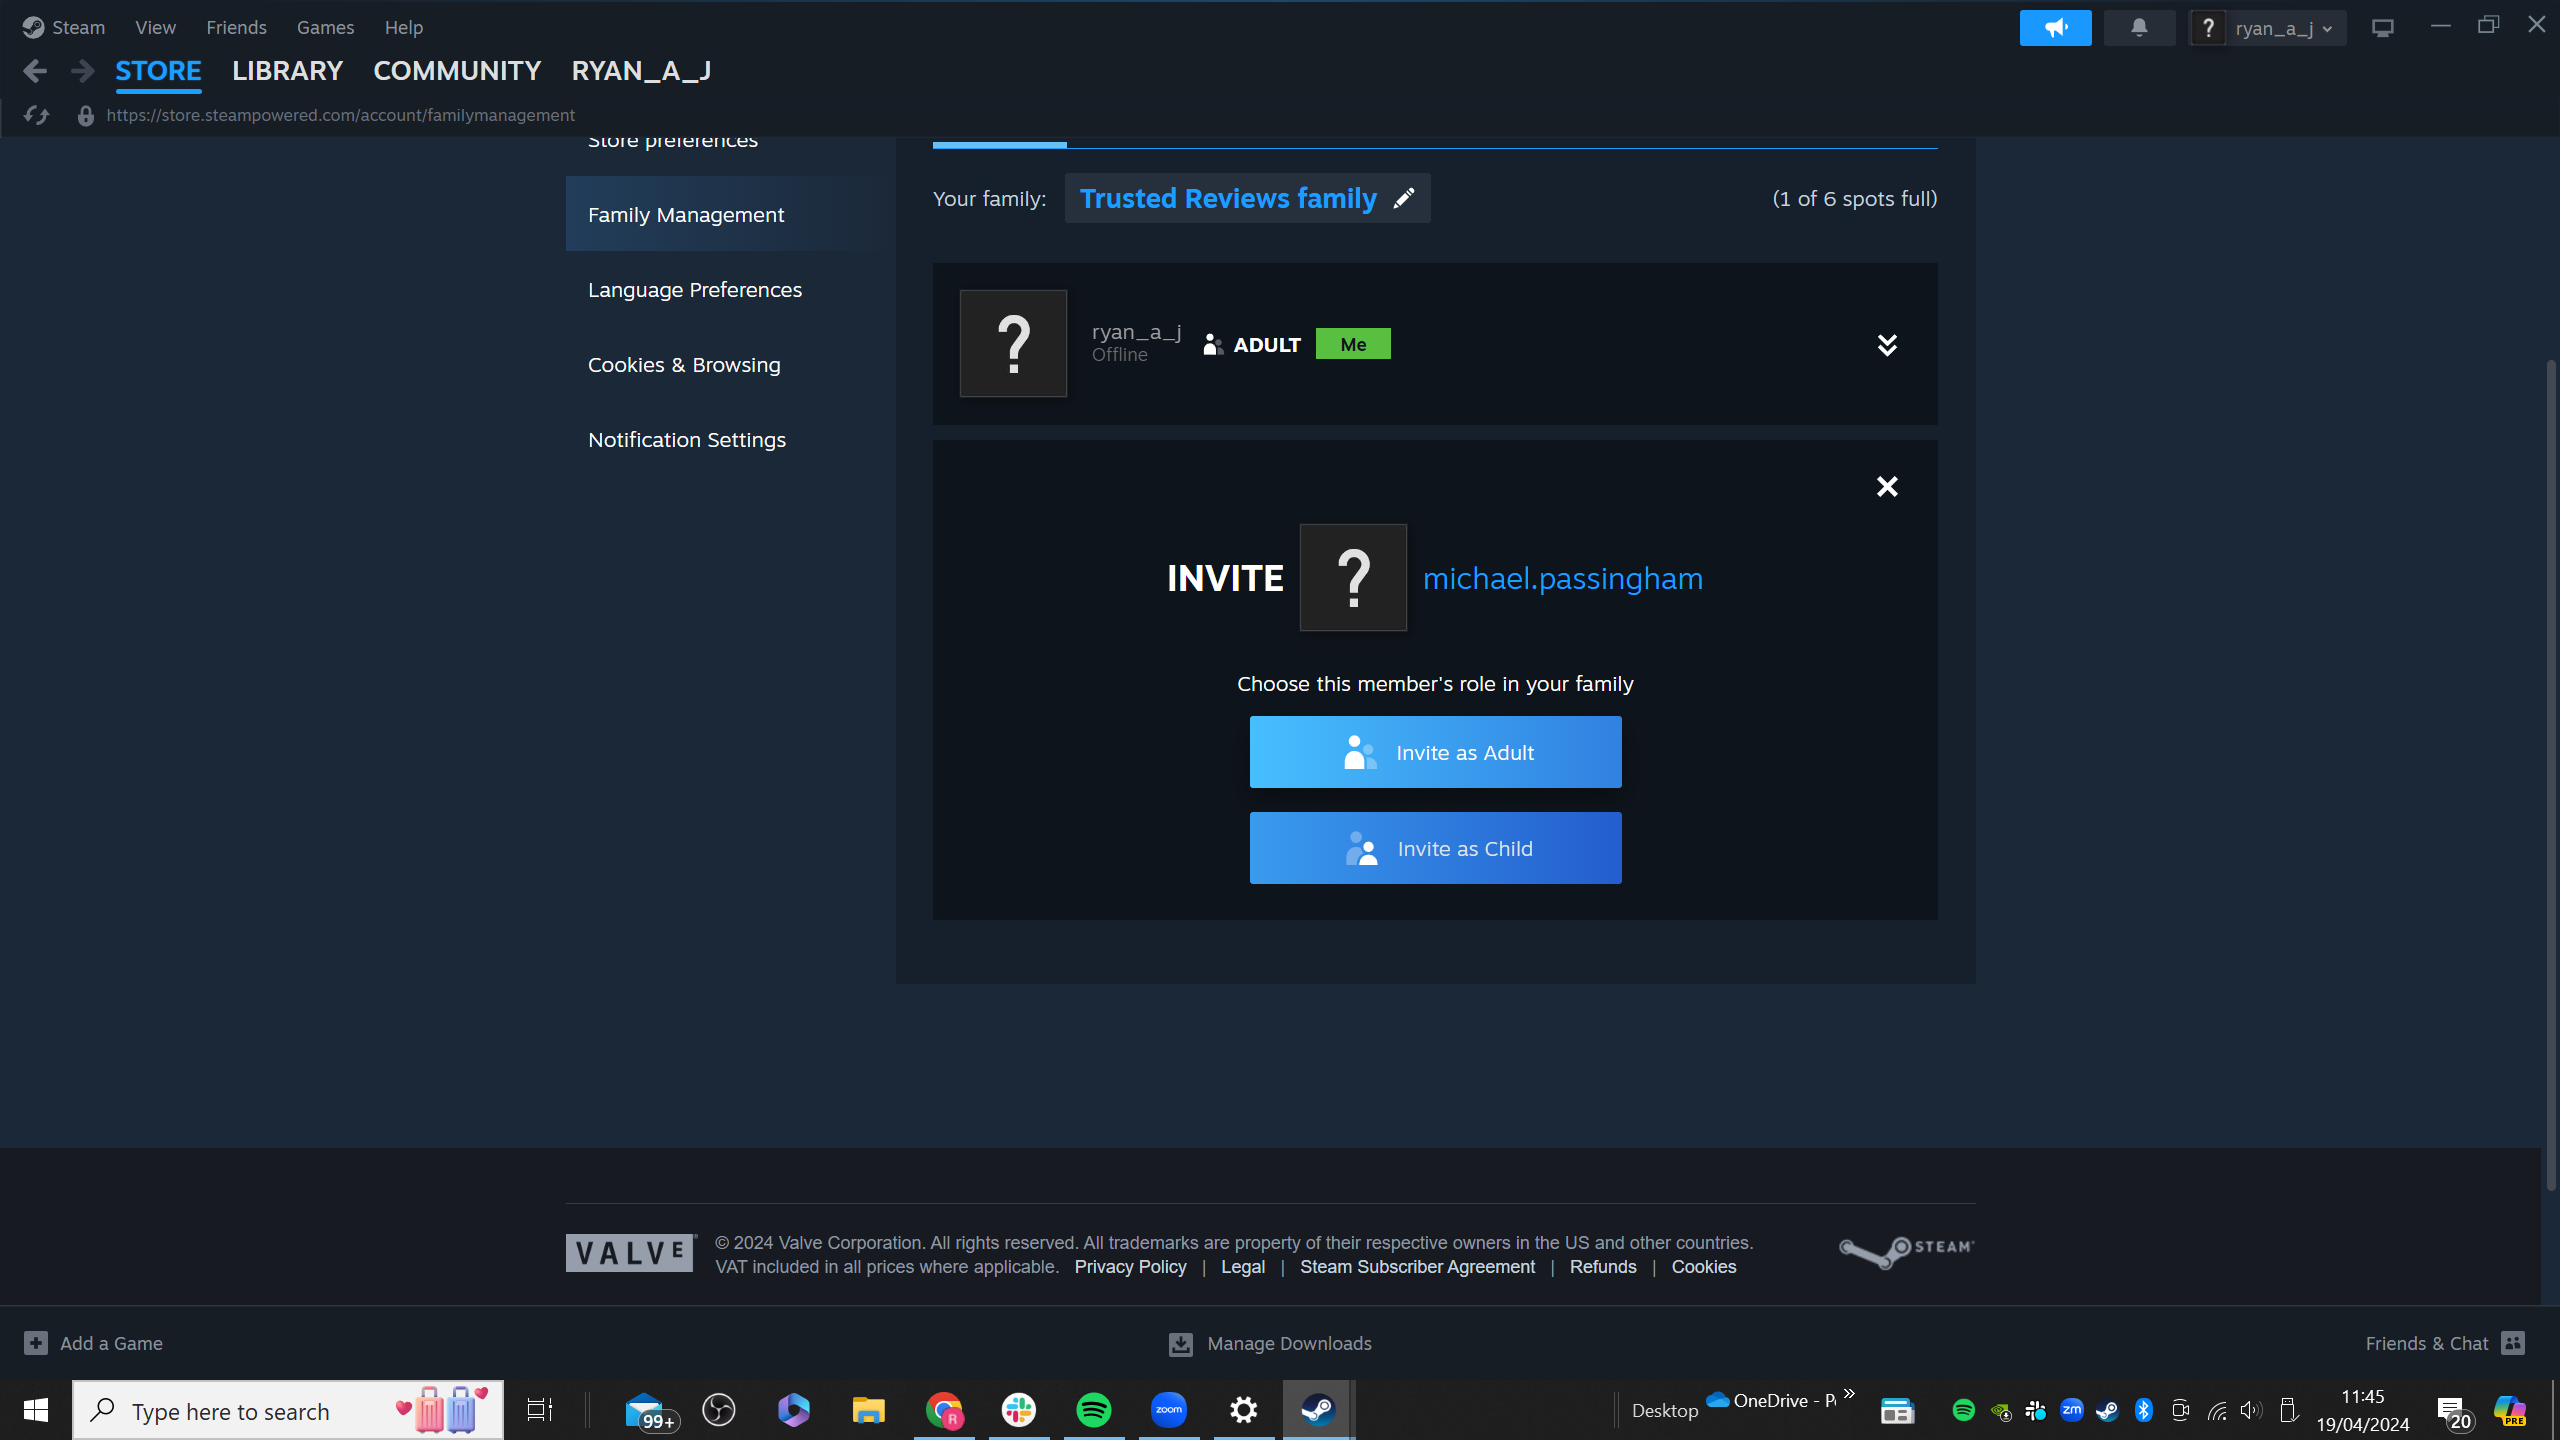The width and height of the screenshot is (2560, 1440).
Task: Reload the page with the refresh icon
Action: click(37, 115)
